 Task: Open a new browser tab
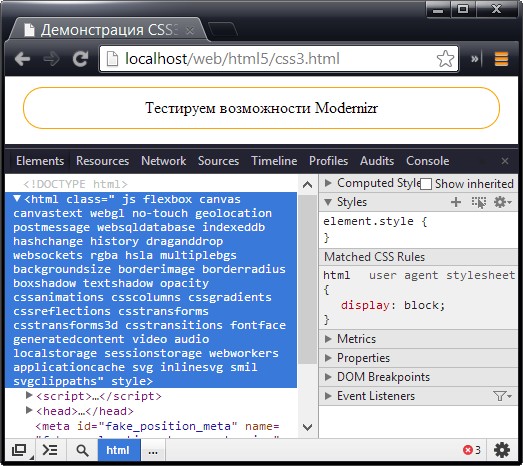click(222, 29)
